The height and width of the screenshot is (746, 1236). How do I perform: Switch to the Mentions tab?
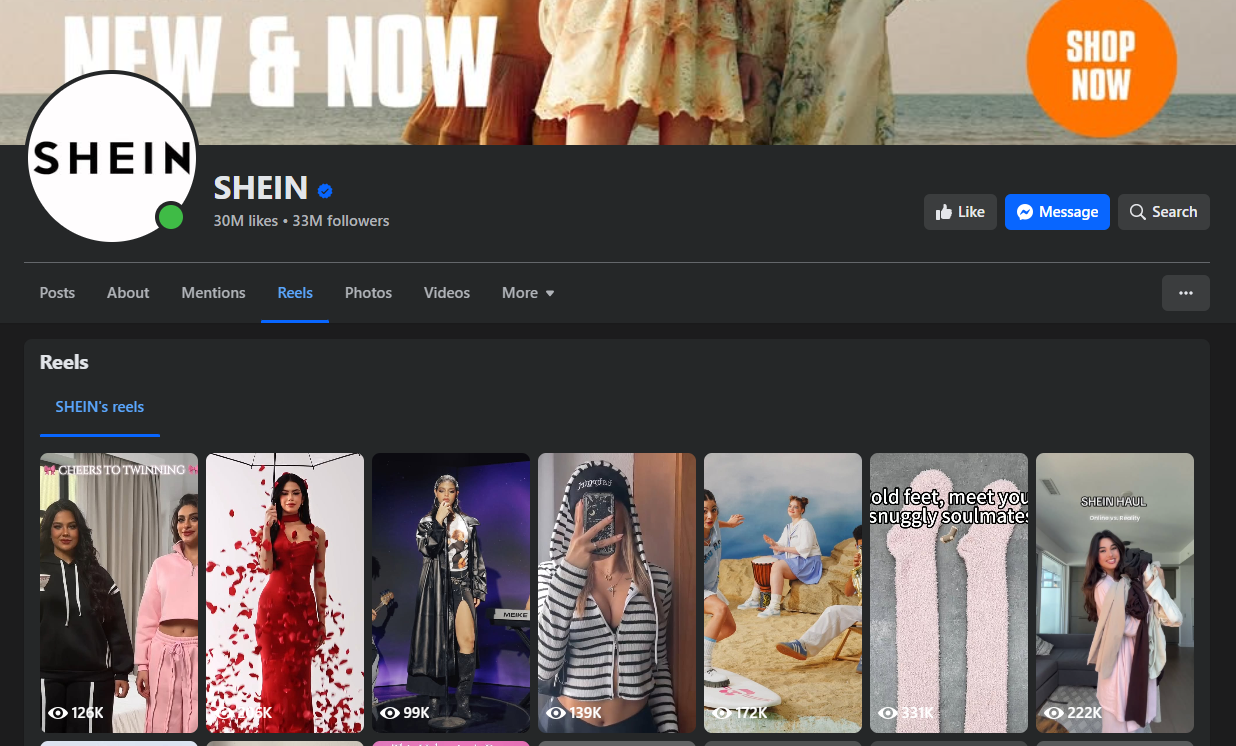[213, 293]
